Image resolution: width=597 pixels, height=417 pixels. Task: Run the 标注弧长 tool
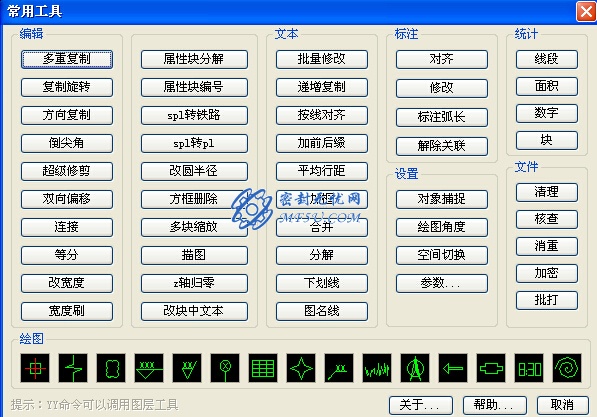tap(442, 117)
